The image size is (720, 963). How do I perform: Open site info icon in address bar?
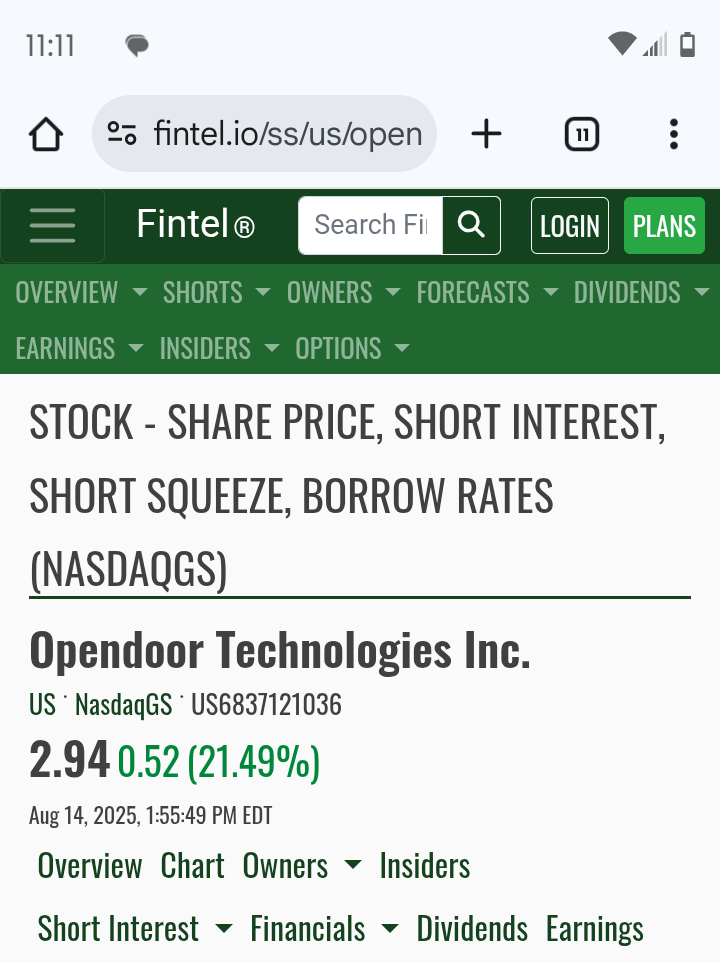122,133
